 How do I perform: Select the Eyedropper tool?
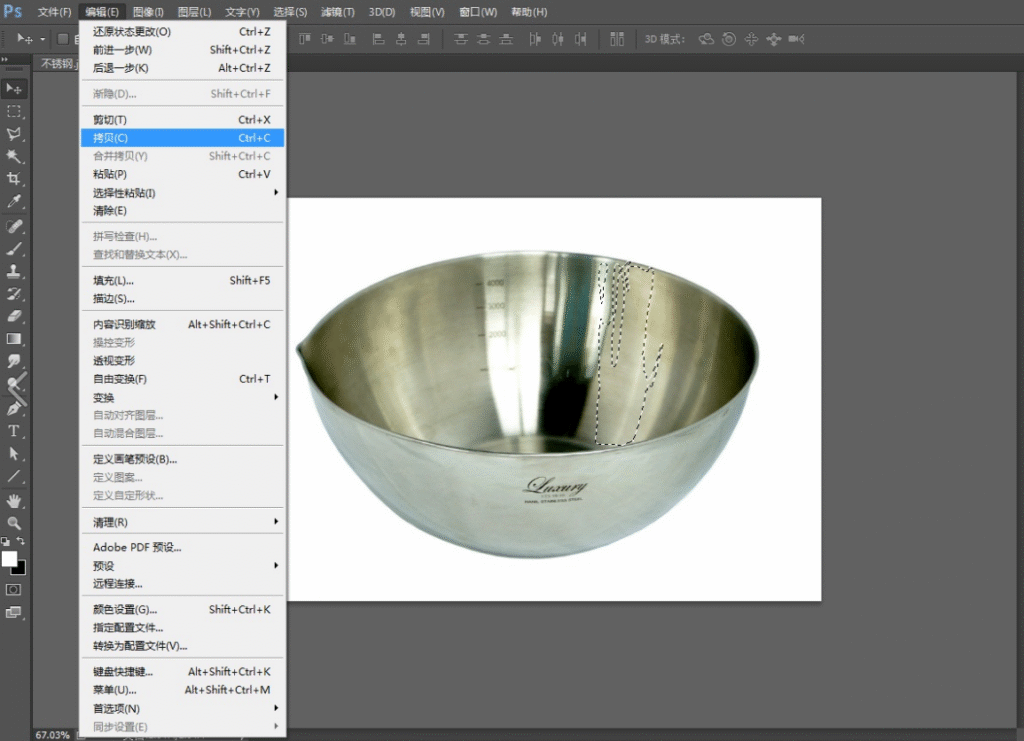click(14, 201)
